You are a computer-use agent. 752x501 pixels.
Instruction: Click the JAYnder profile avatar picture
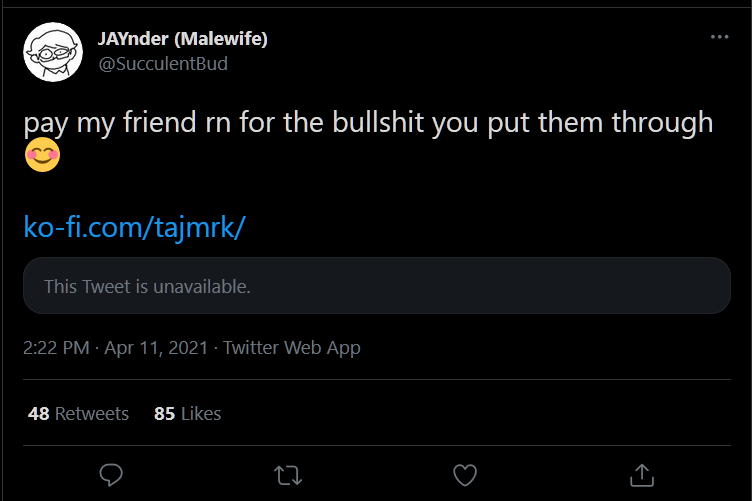coord(53,52)
